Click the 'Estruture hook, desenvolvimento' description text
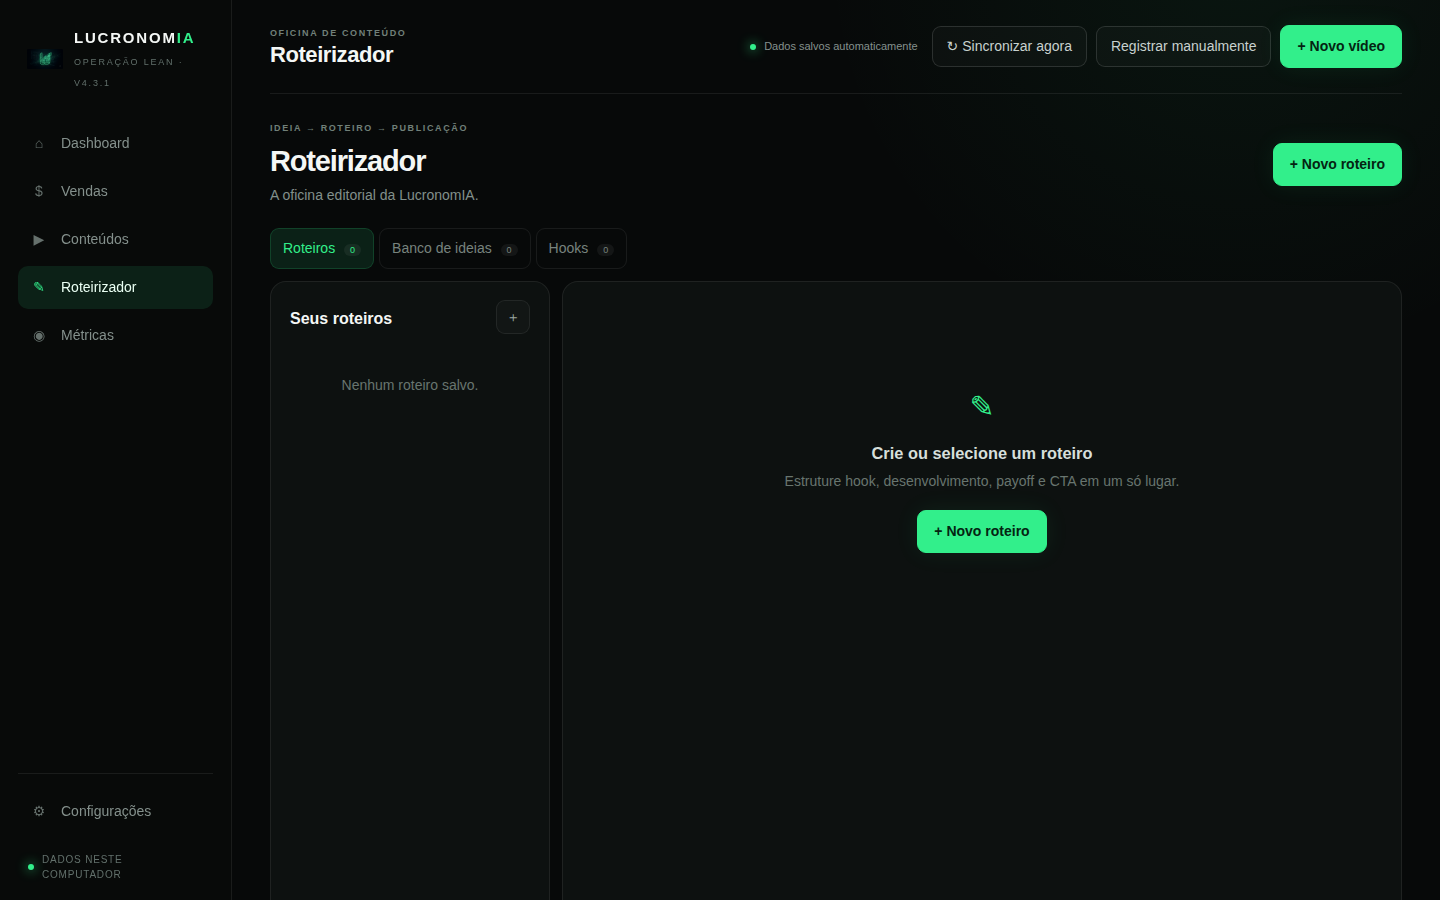1440x900 pixels. pos(982,481)
